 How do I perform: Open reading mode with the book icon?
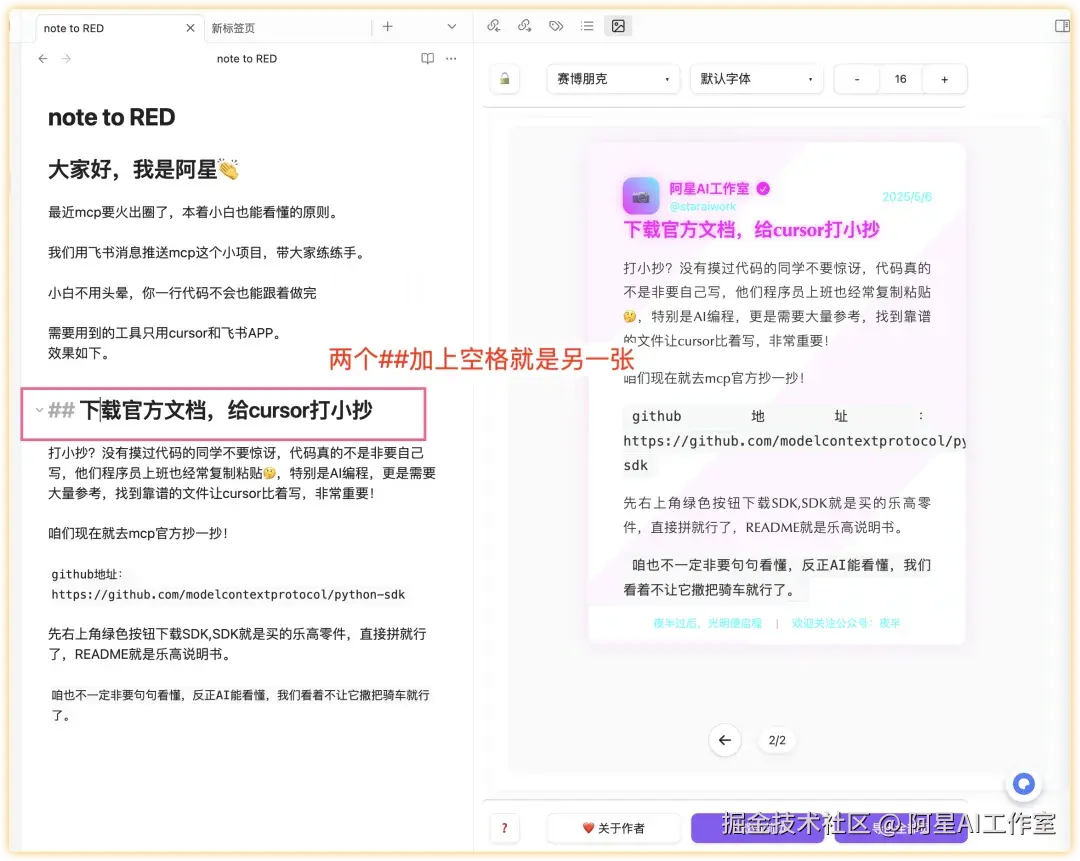427,59
